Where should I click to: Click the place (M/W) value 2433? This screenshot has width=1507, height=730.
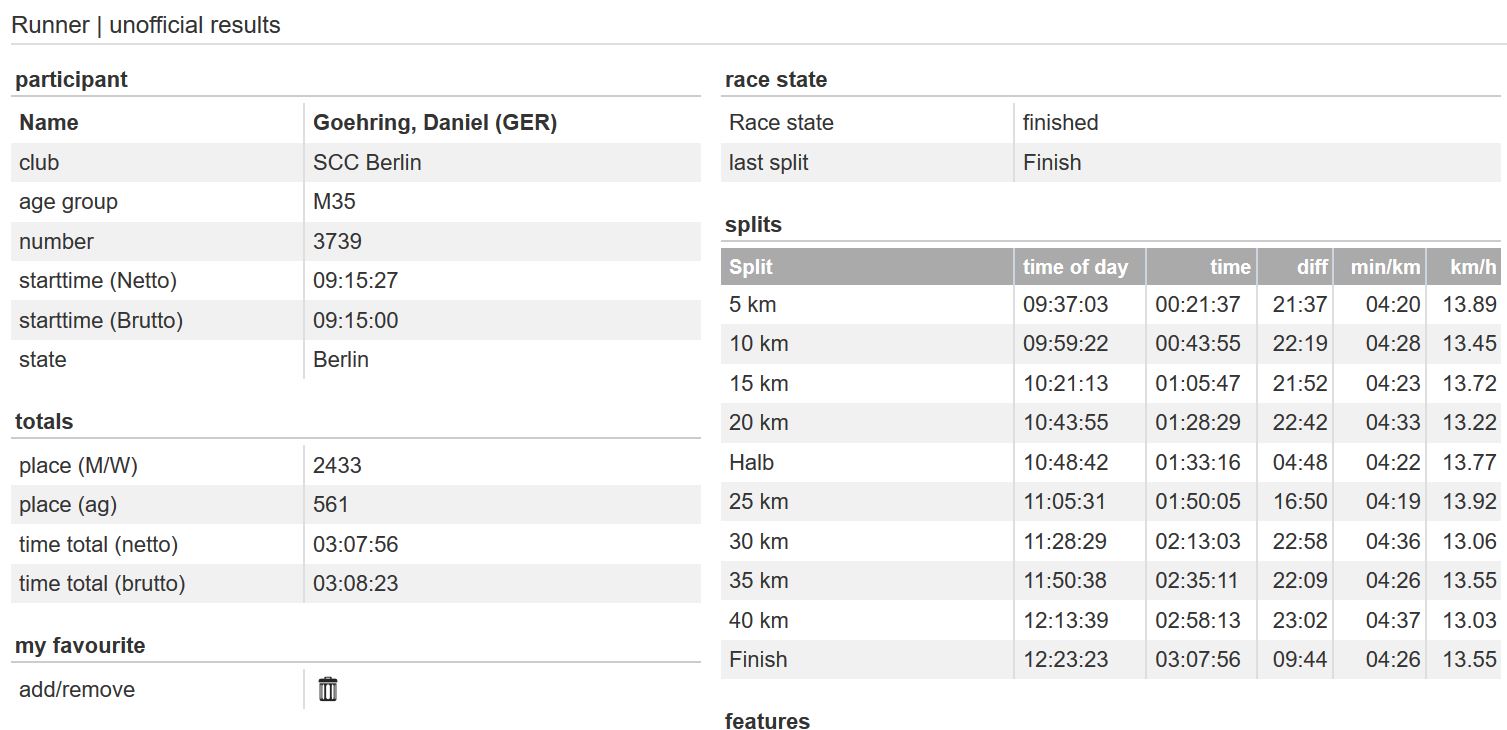337,466
